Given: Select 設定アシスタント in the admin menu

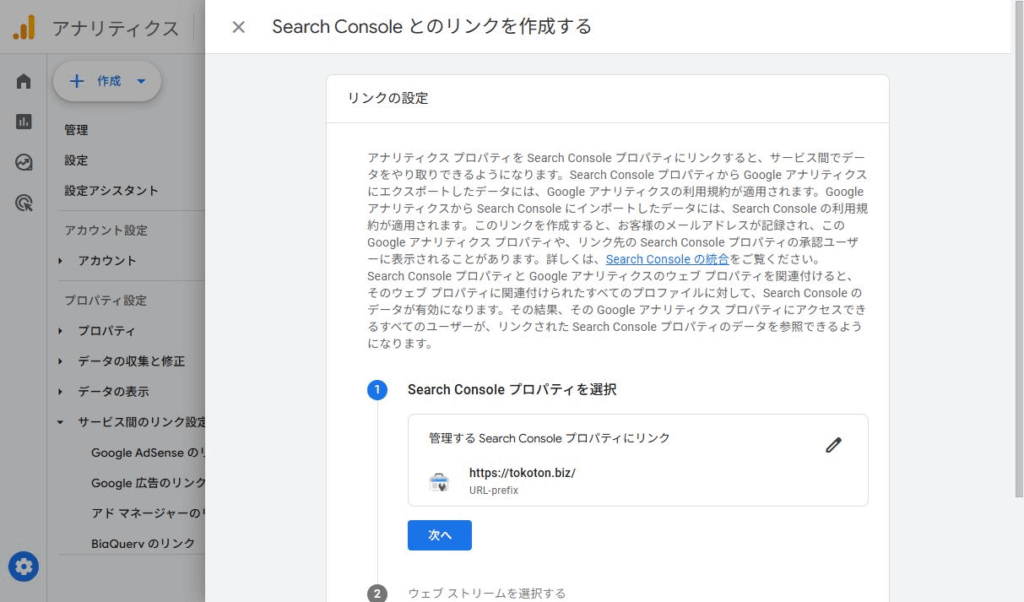Looking at the screenshot, I should point(111,191).
